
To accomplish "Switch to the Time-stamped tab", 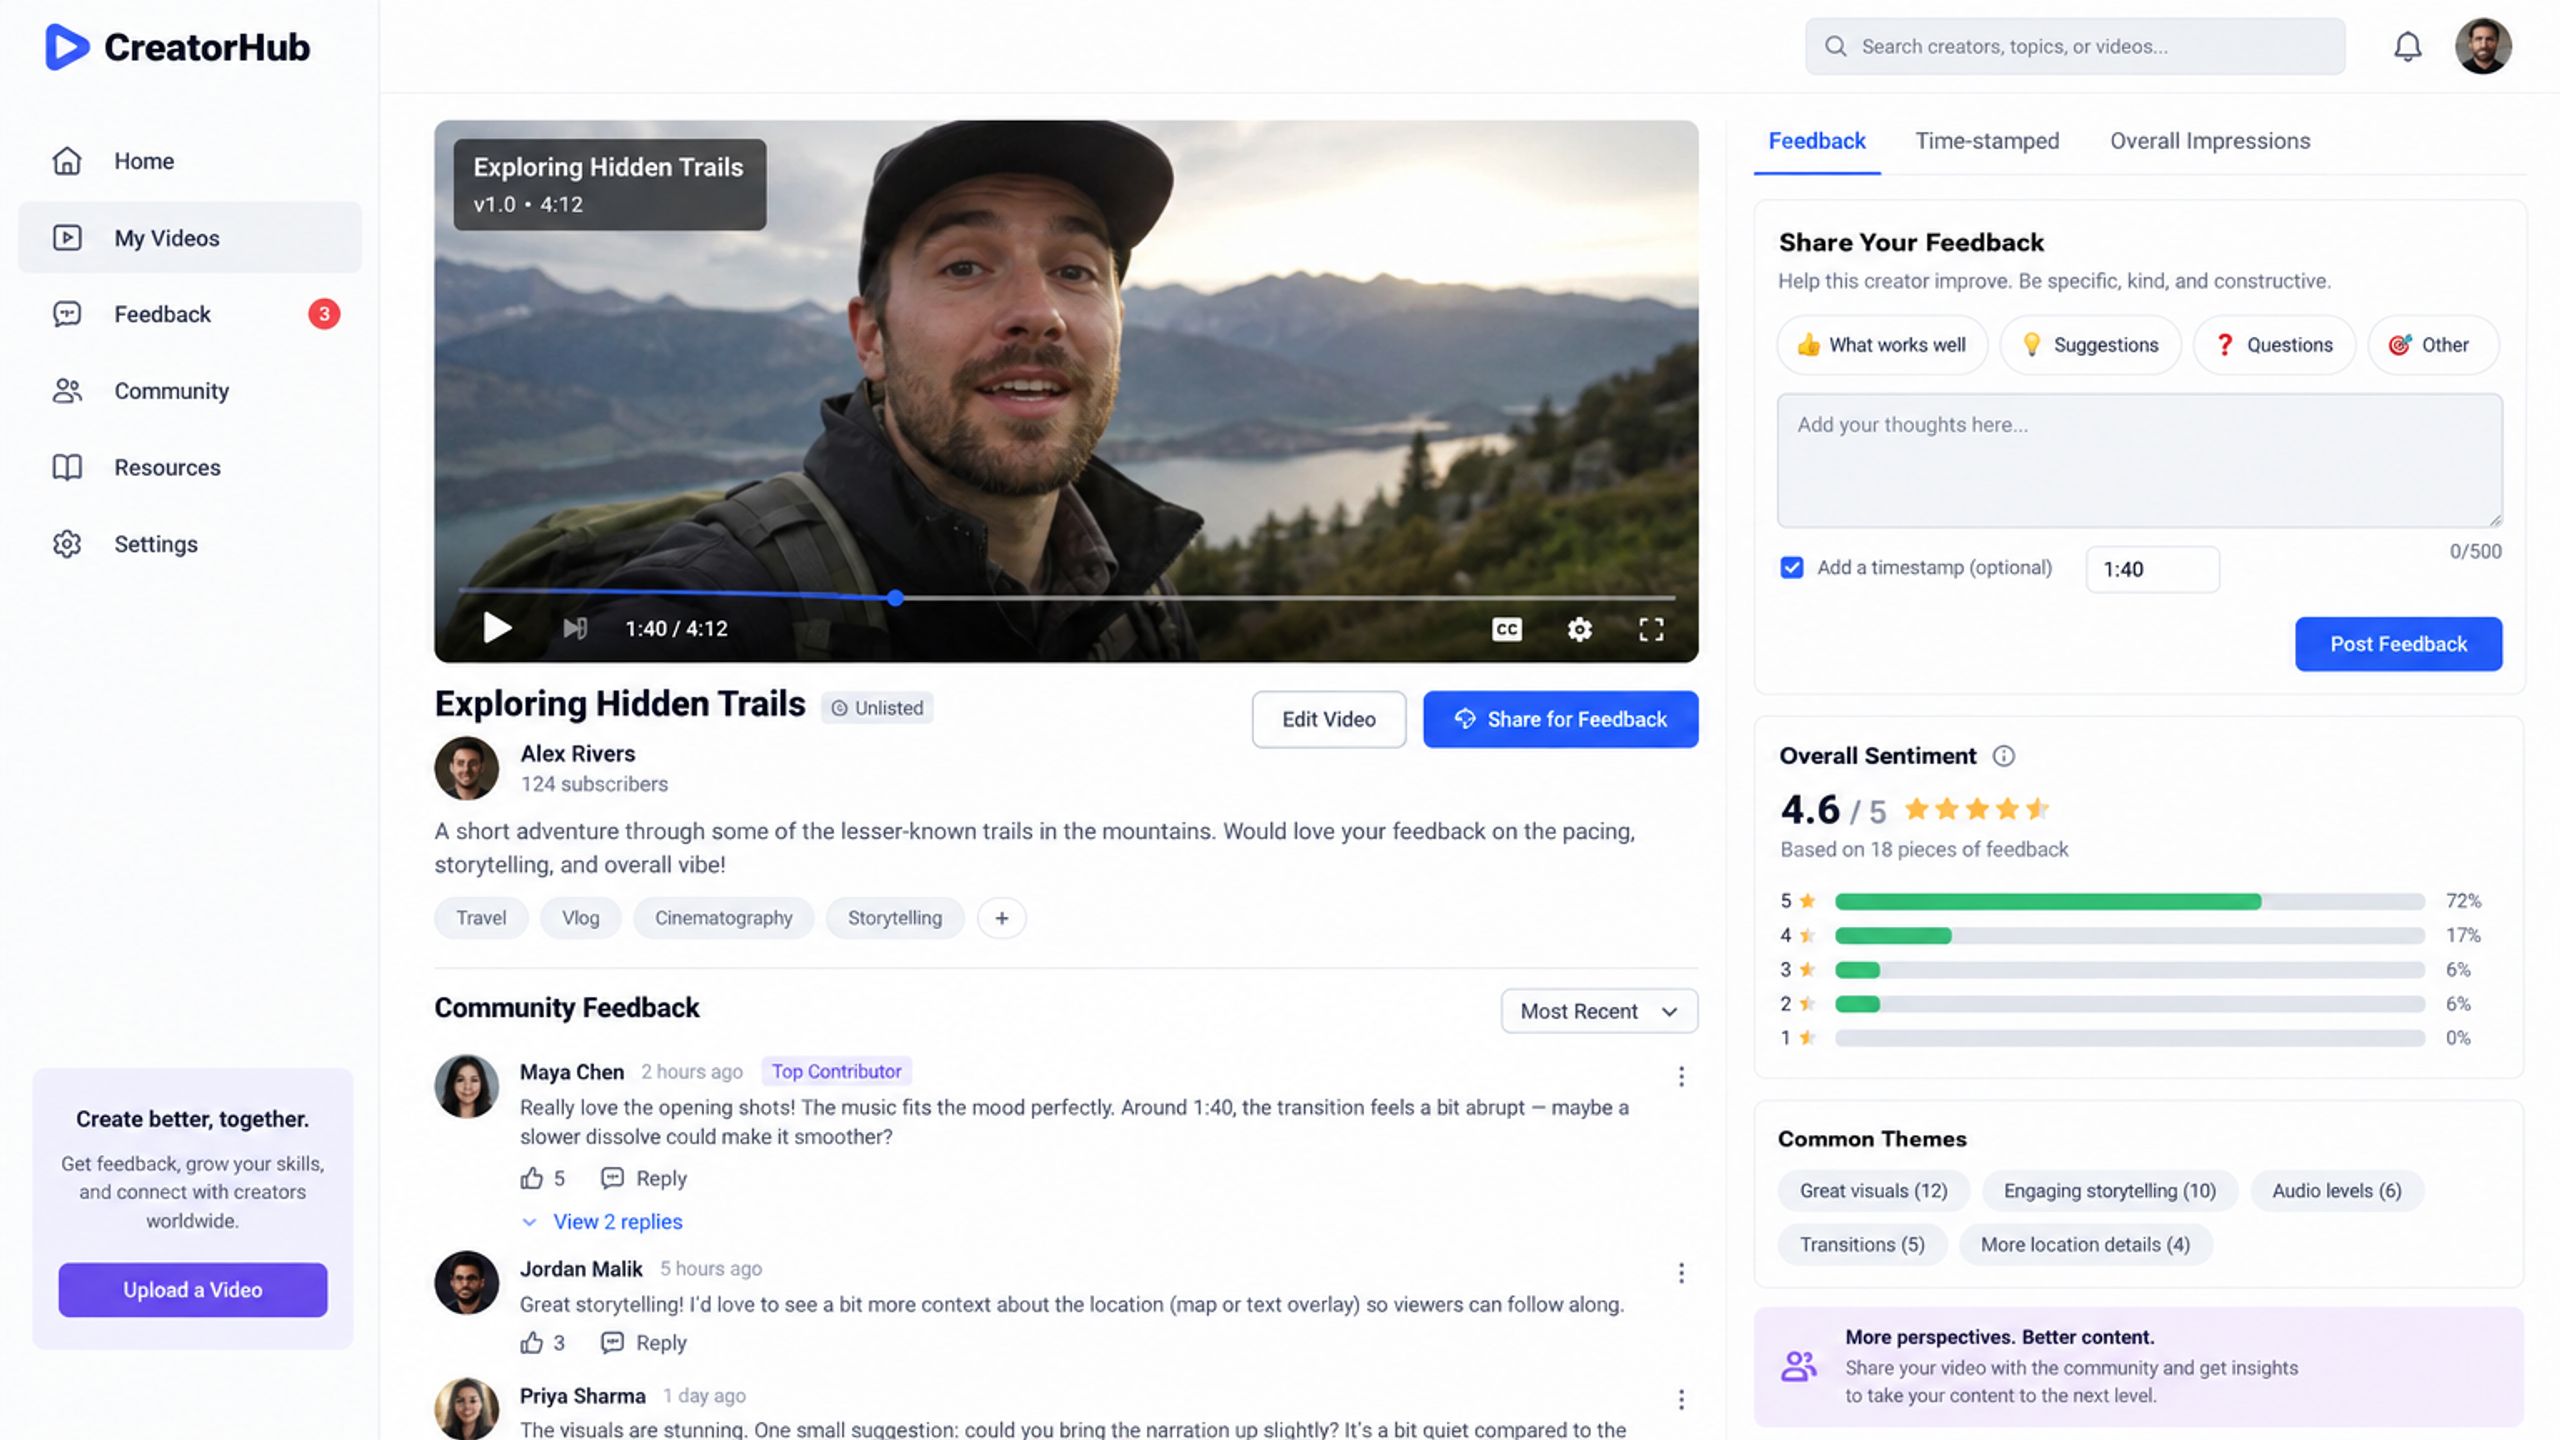I will pyautogui.click(x=1987, y=141).
